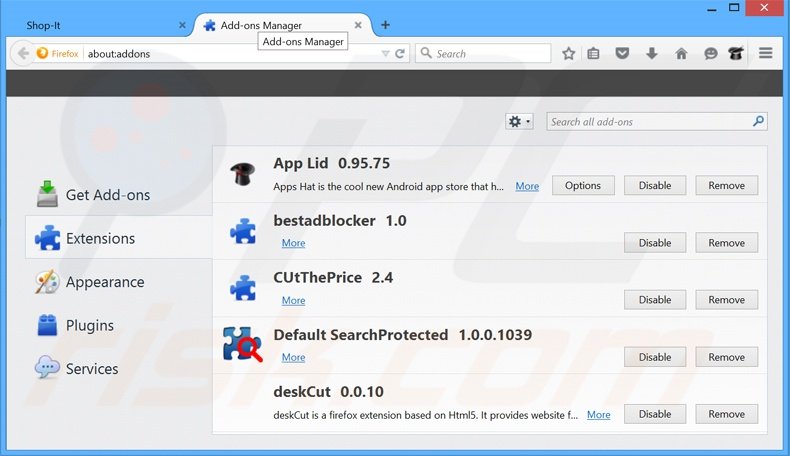Remove the bestadblocker extension

tap(727, 243)
